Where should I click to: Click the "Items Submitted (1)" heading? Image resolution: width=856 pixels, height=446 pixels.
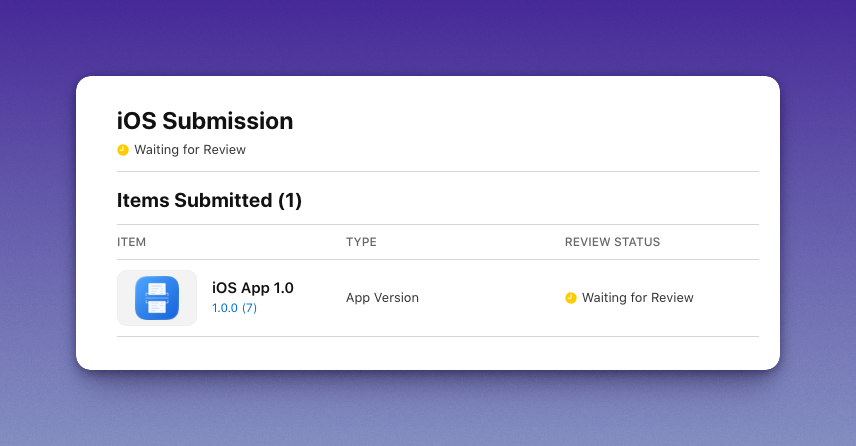pyautogui.click(x=209, y=200)
